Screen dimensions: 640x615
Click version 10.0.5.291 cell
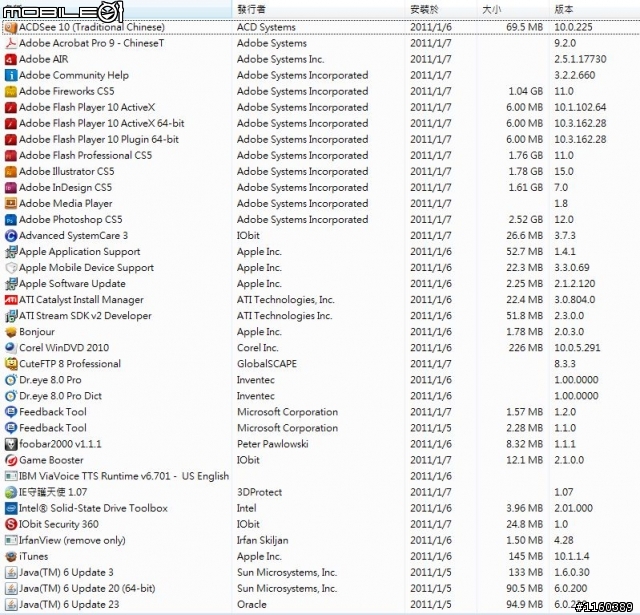tap(577, 348)
